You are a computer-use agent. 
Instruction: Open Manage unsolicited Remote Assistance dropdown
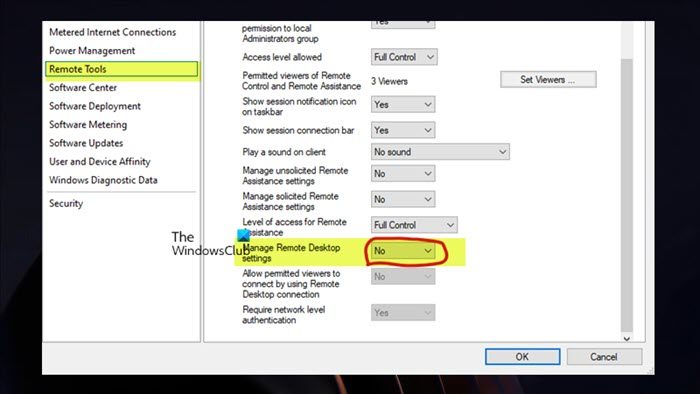(403, 174)
